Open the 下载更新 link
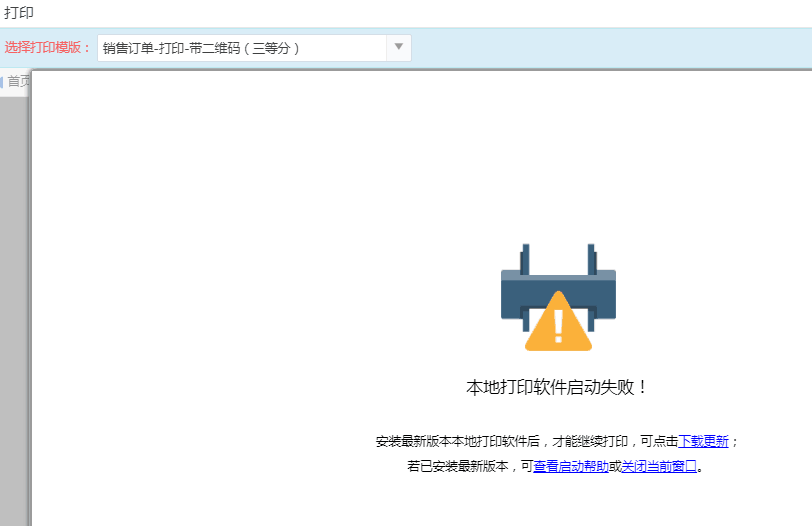 click(x=704, y=441)
